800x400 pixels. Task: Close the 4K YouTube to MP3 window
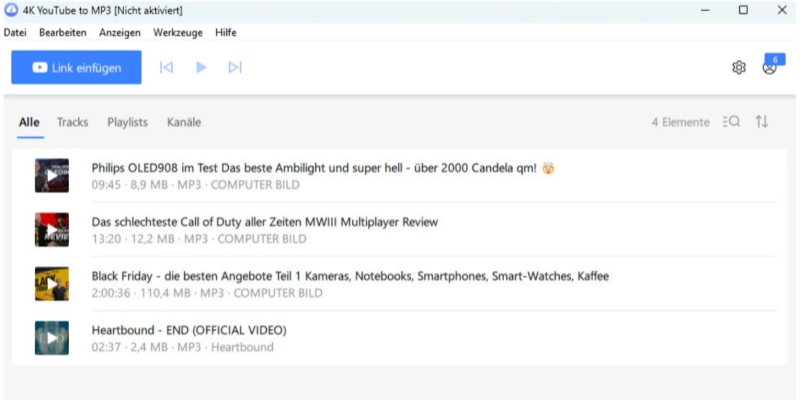(x=782, y=10)
